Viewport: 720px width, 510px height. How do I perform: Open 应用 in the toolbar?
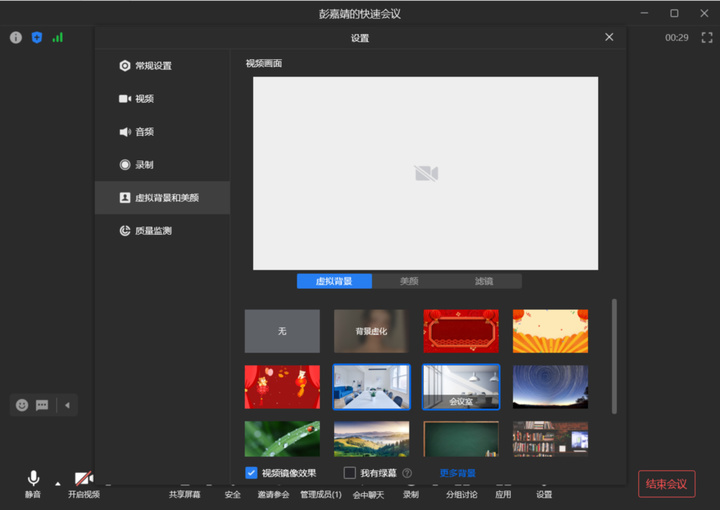503,494
